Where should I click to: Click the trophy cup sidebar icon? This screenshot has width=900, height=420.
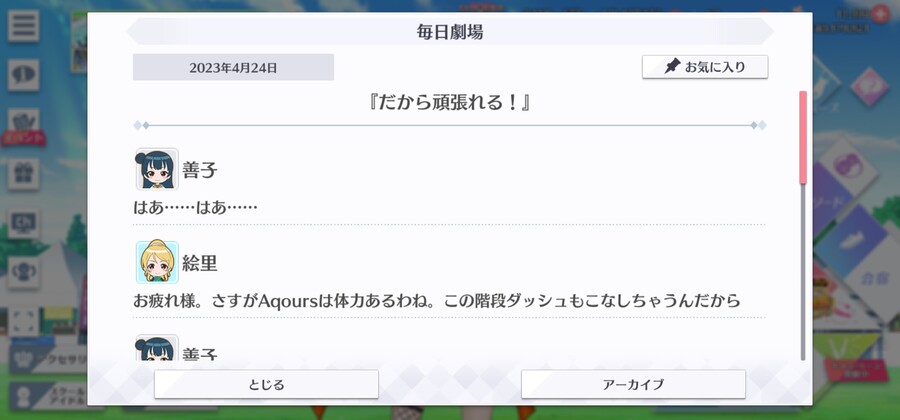pos(24,273)
